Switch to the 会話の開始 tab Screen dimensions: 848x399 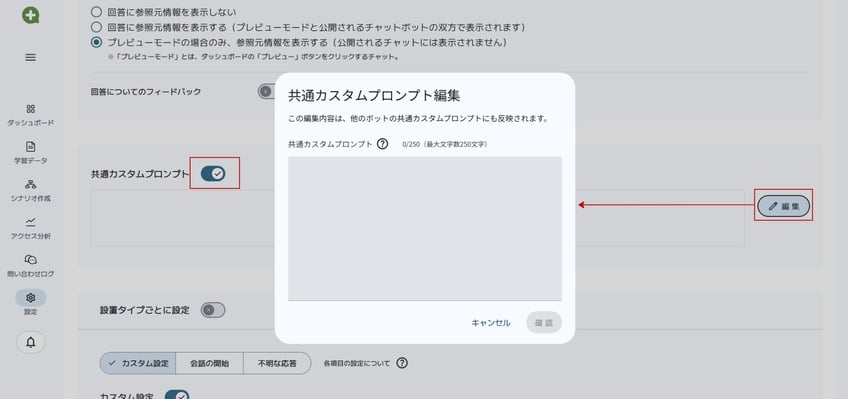point(209,363)
